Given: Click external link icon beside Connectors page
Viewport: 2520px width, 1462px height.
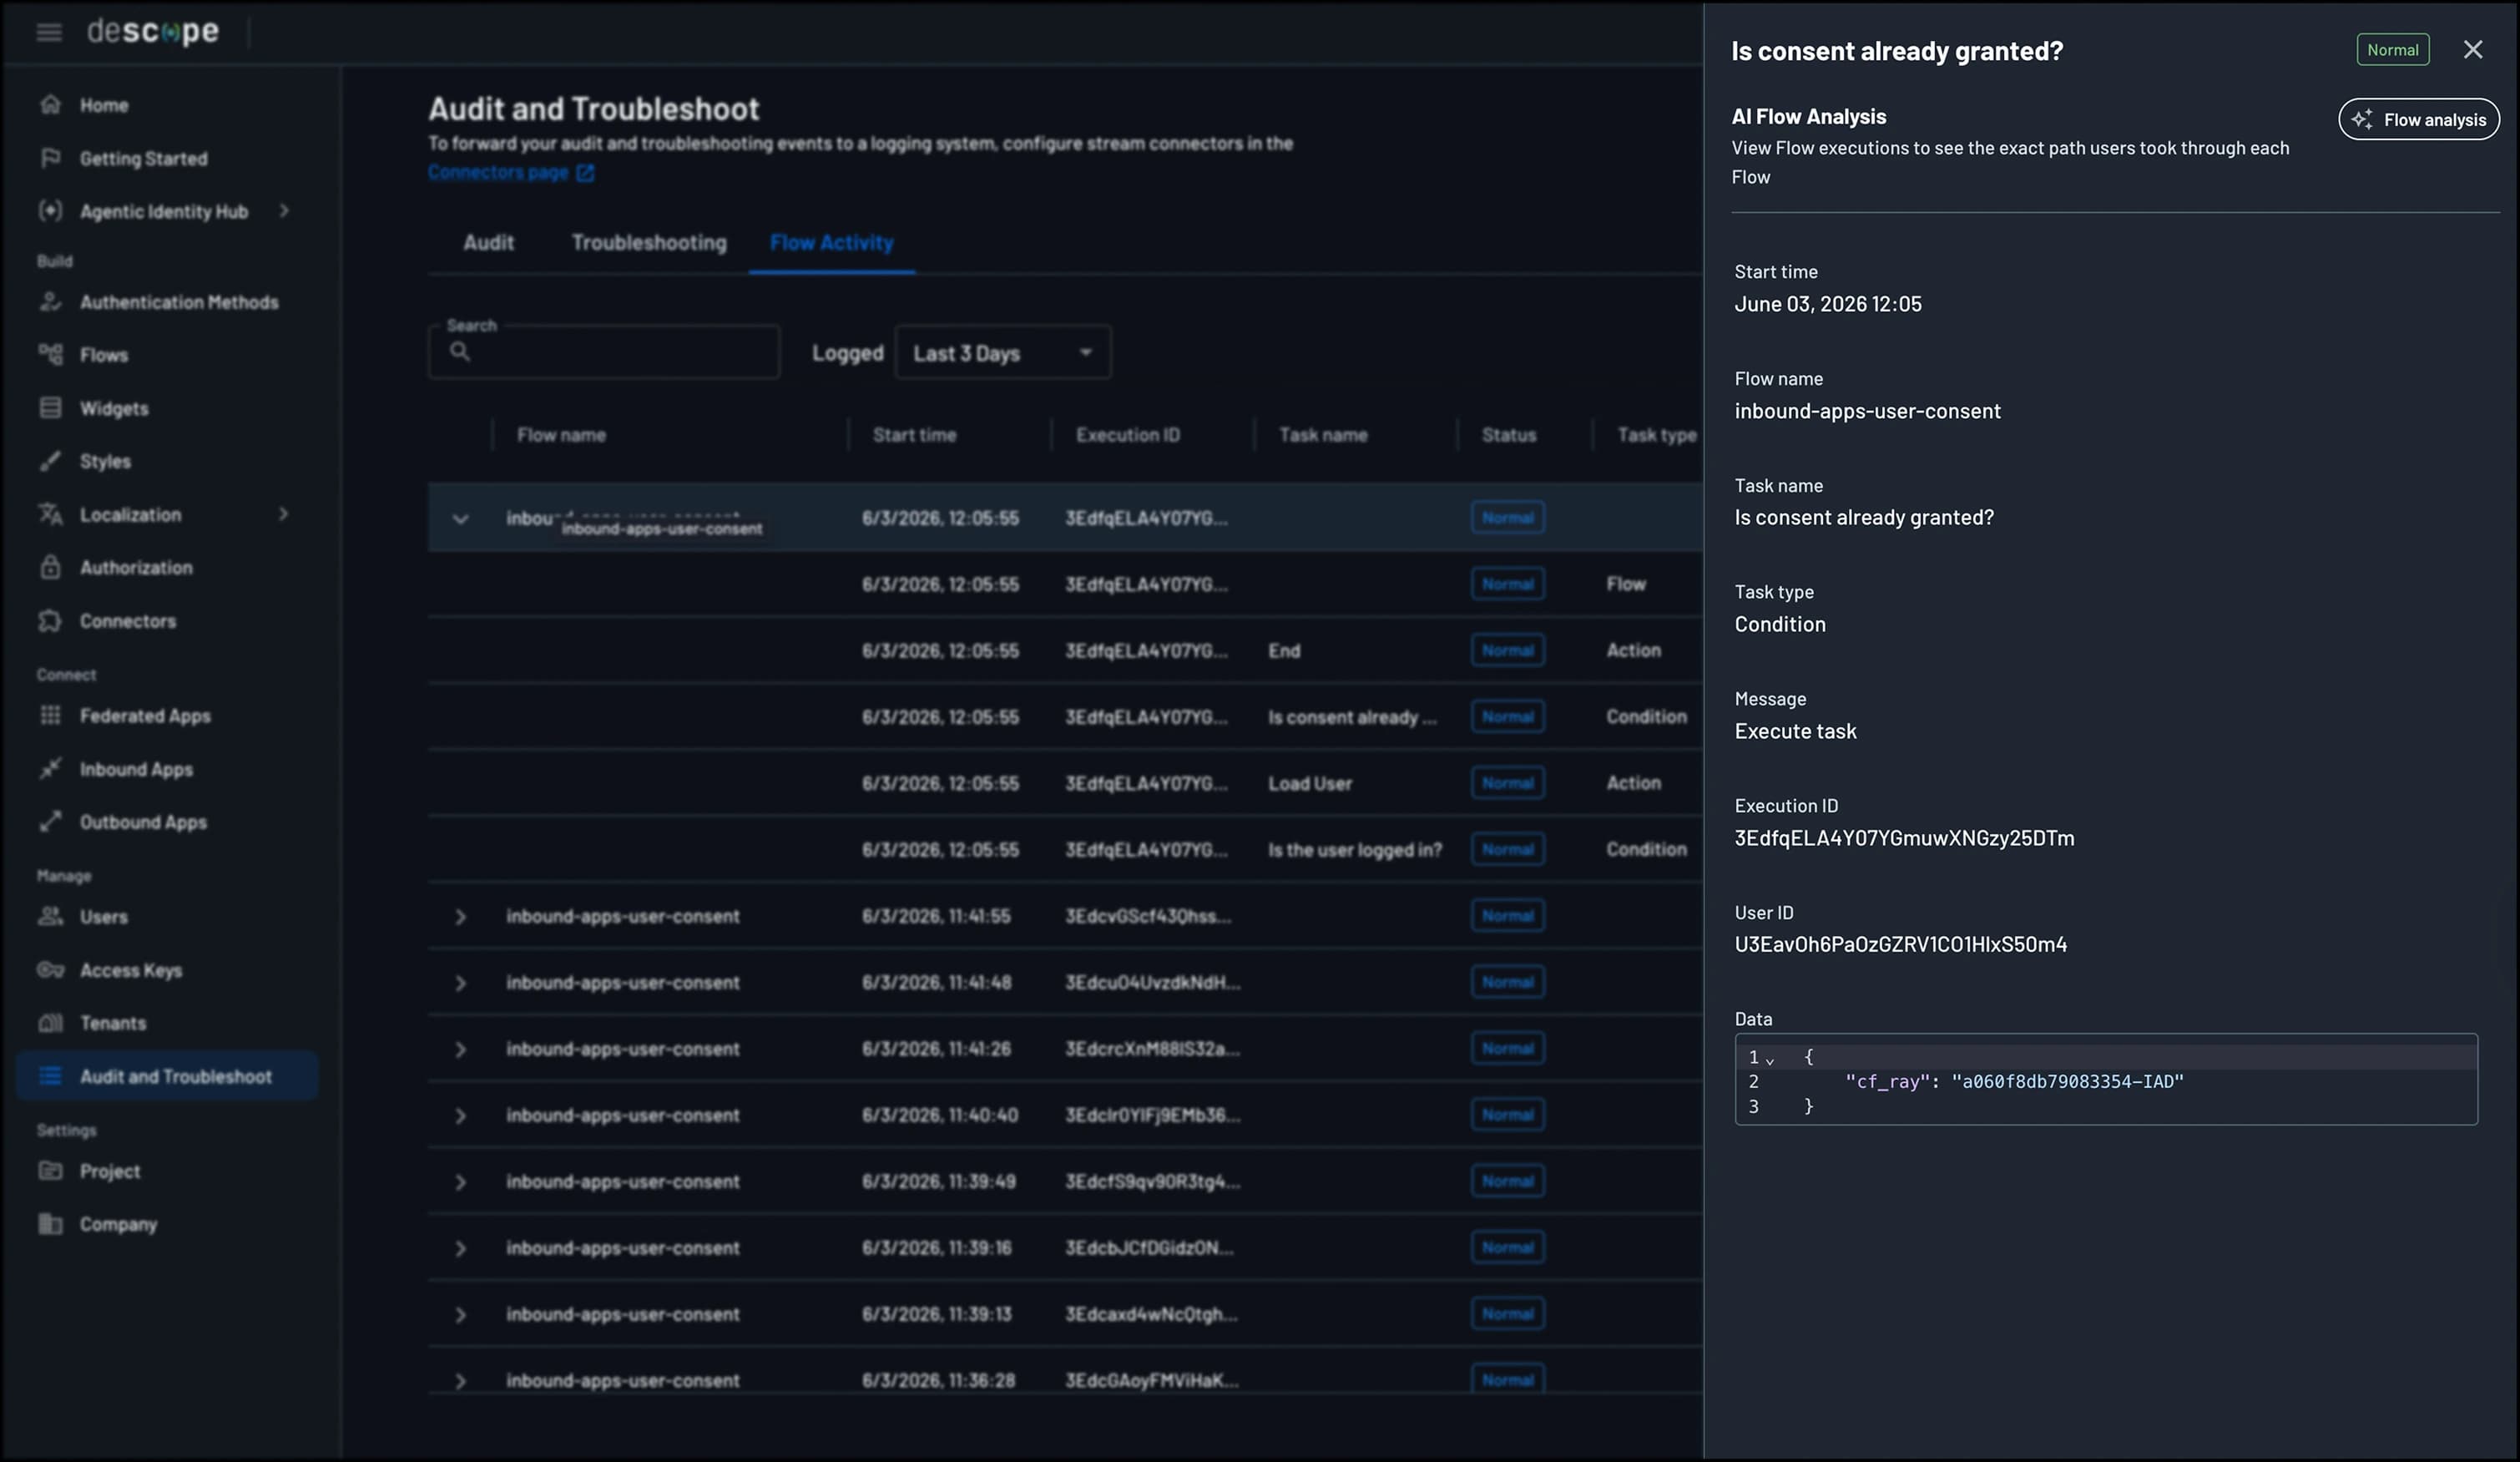Looking at the screenshot, I should pos(586,173).
